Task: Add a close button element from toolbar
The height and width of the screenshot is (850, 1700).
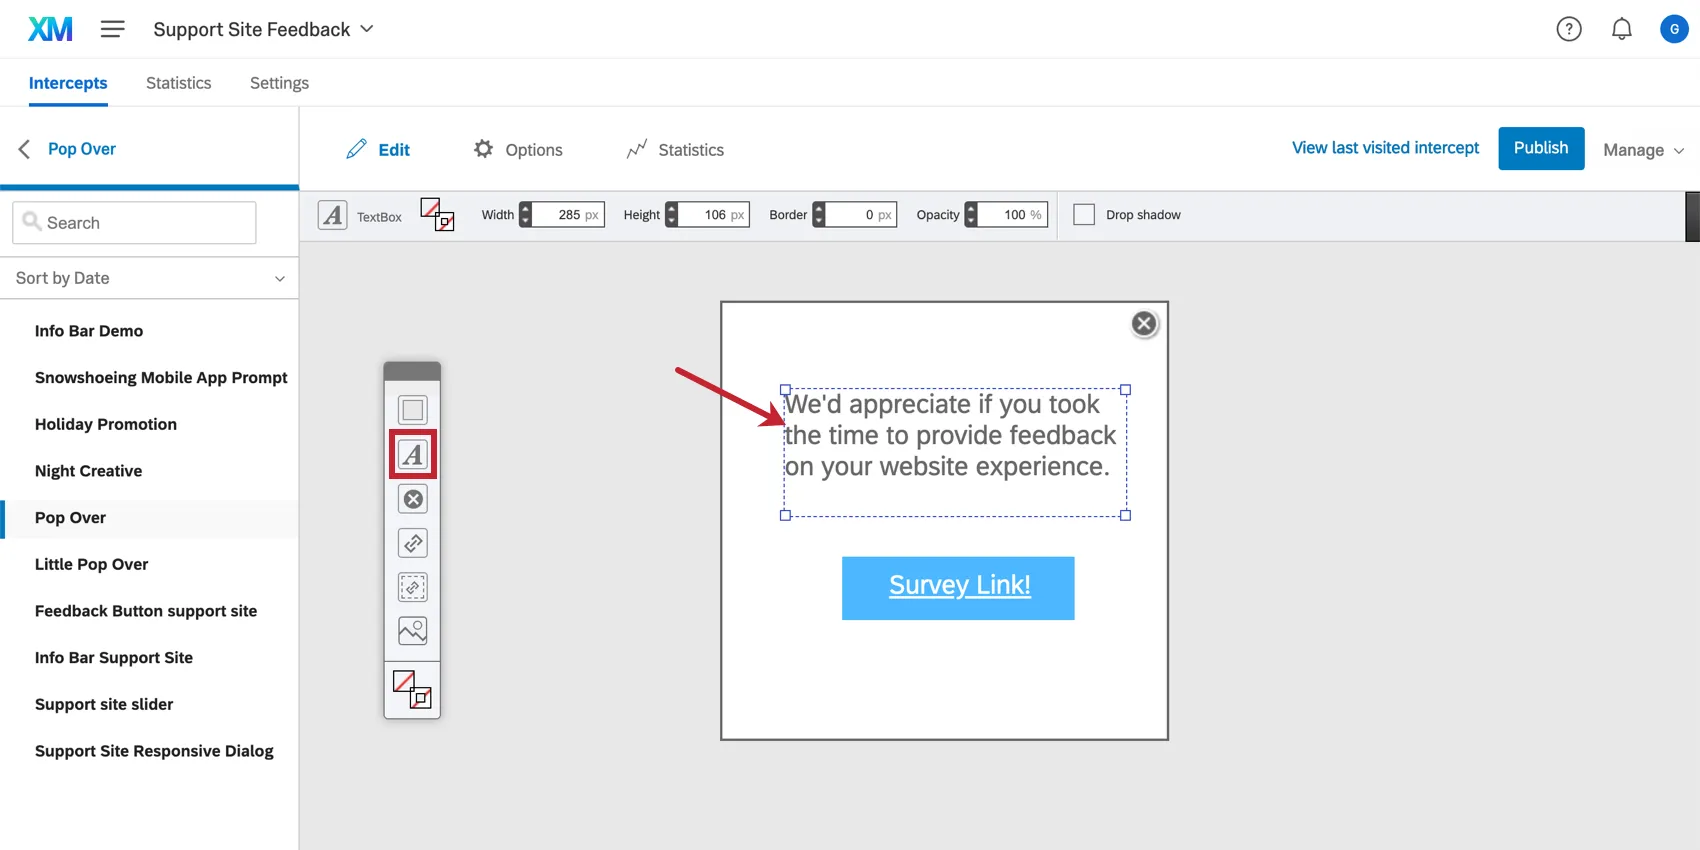Action: [412, 499]
